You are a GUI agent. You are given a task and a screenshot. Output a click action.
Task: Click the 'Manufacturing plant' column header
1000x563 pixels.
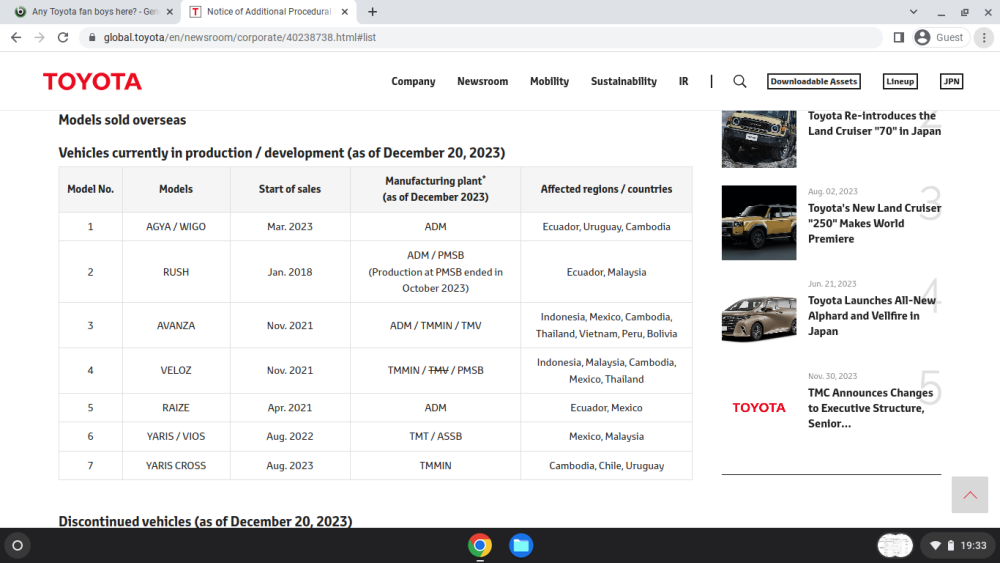coord(436,189)
